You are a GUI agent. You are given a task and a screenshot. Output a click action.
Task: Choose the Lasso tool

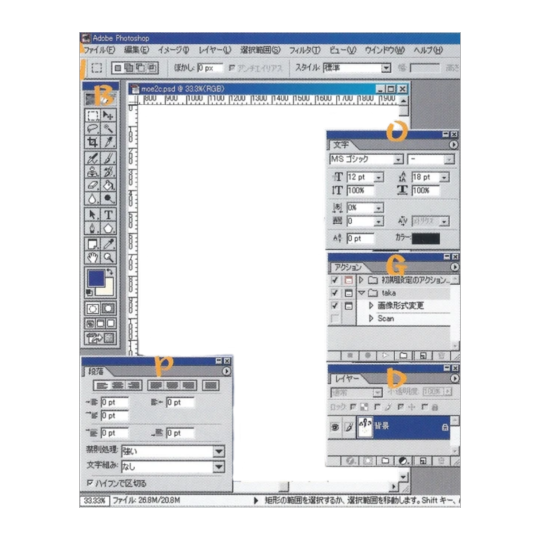point(92,129)
